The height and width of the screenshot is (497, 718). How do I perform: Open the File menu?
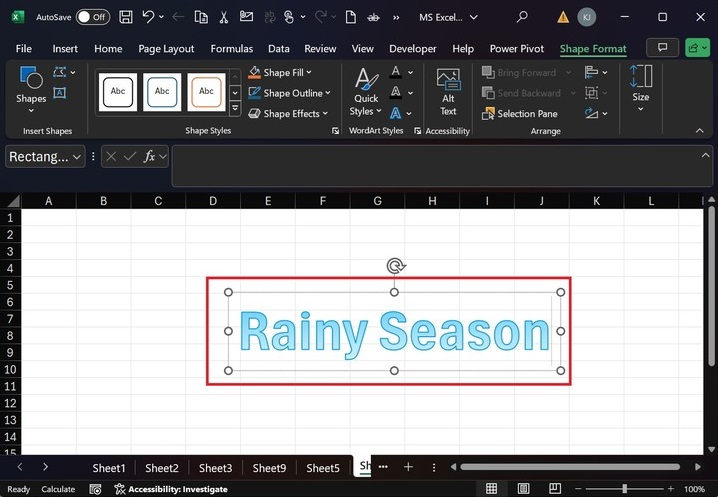click(x=24, y=49)
